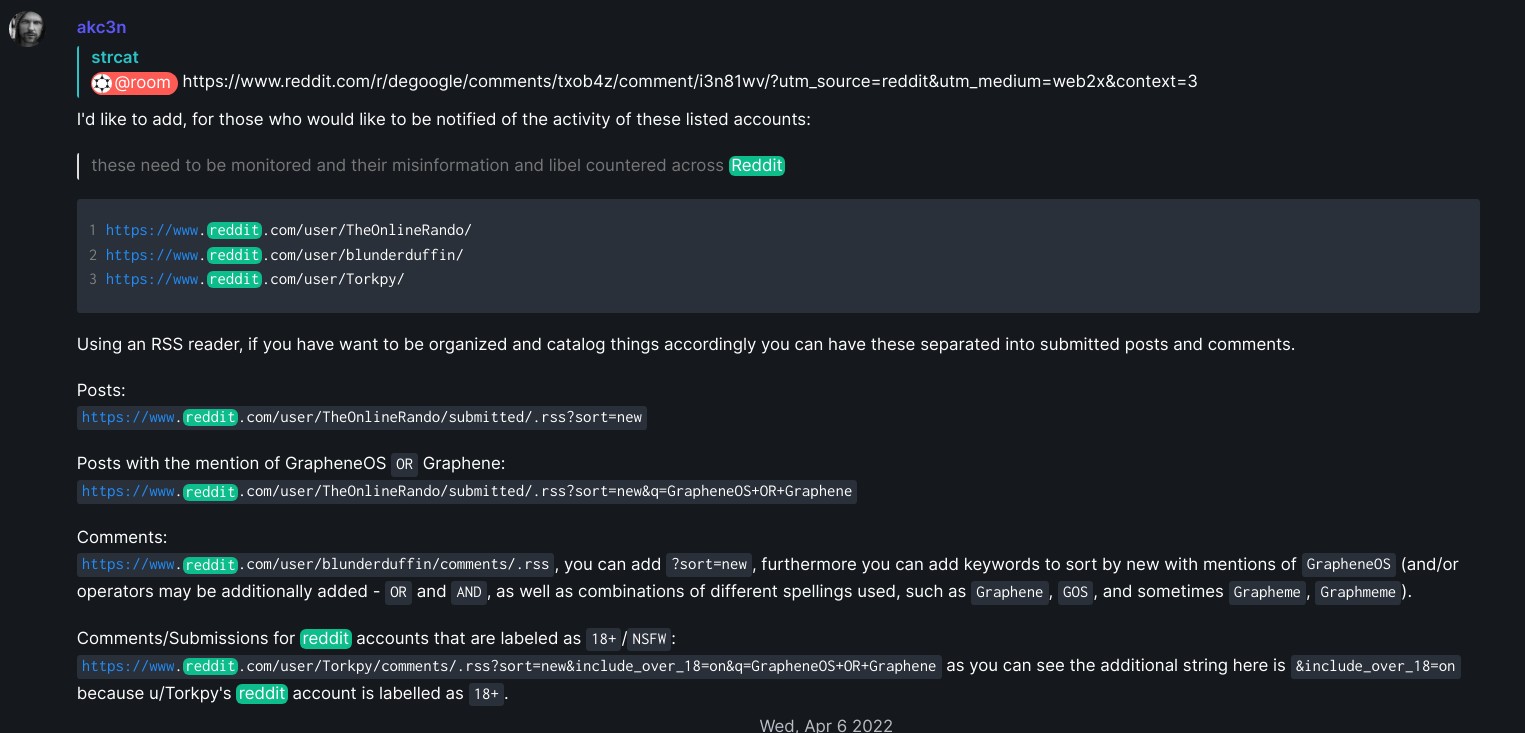Click line number 1 in code block

93,231
